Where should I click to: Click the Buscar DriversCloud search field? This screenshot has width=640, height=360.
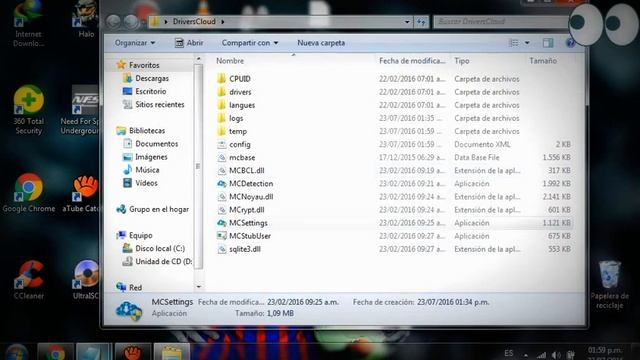coord(500,22)
